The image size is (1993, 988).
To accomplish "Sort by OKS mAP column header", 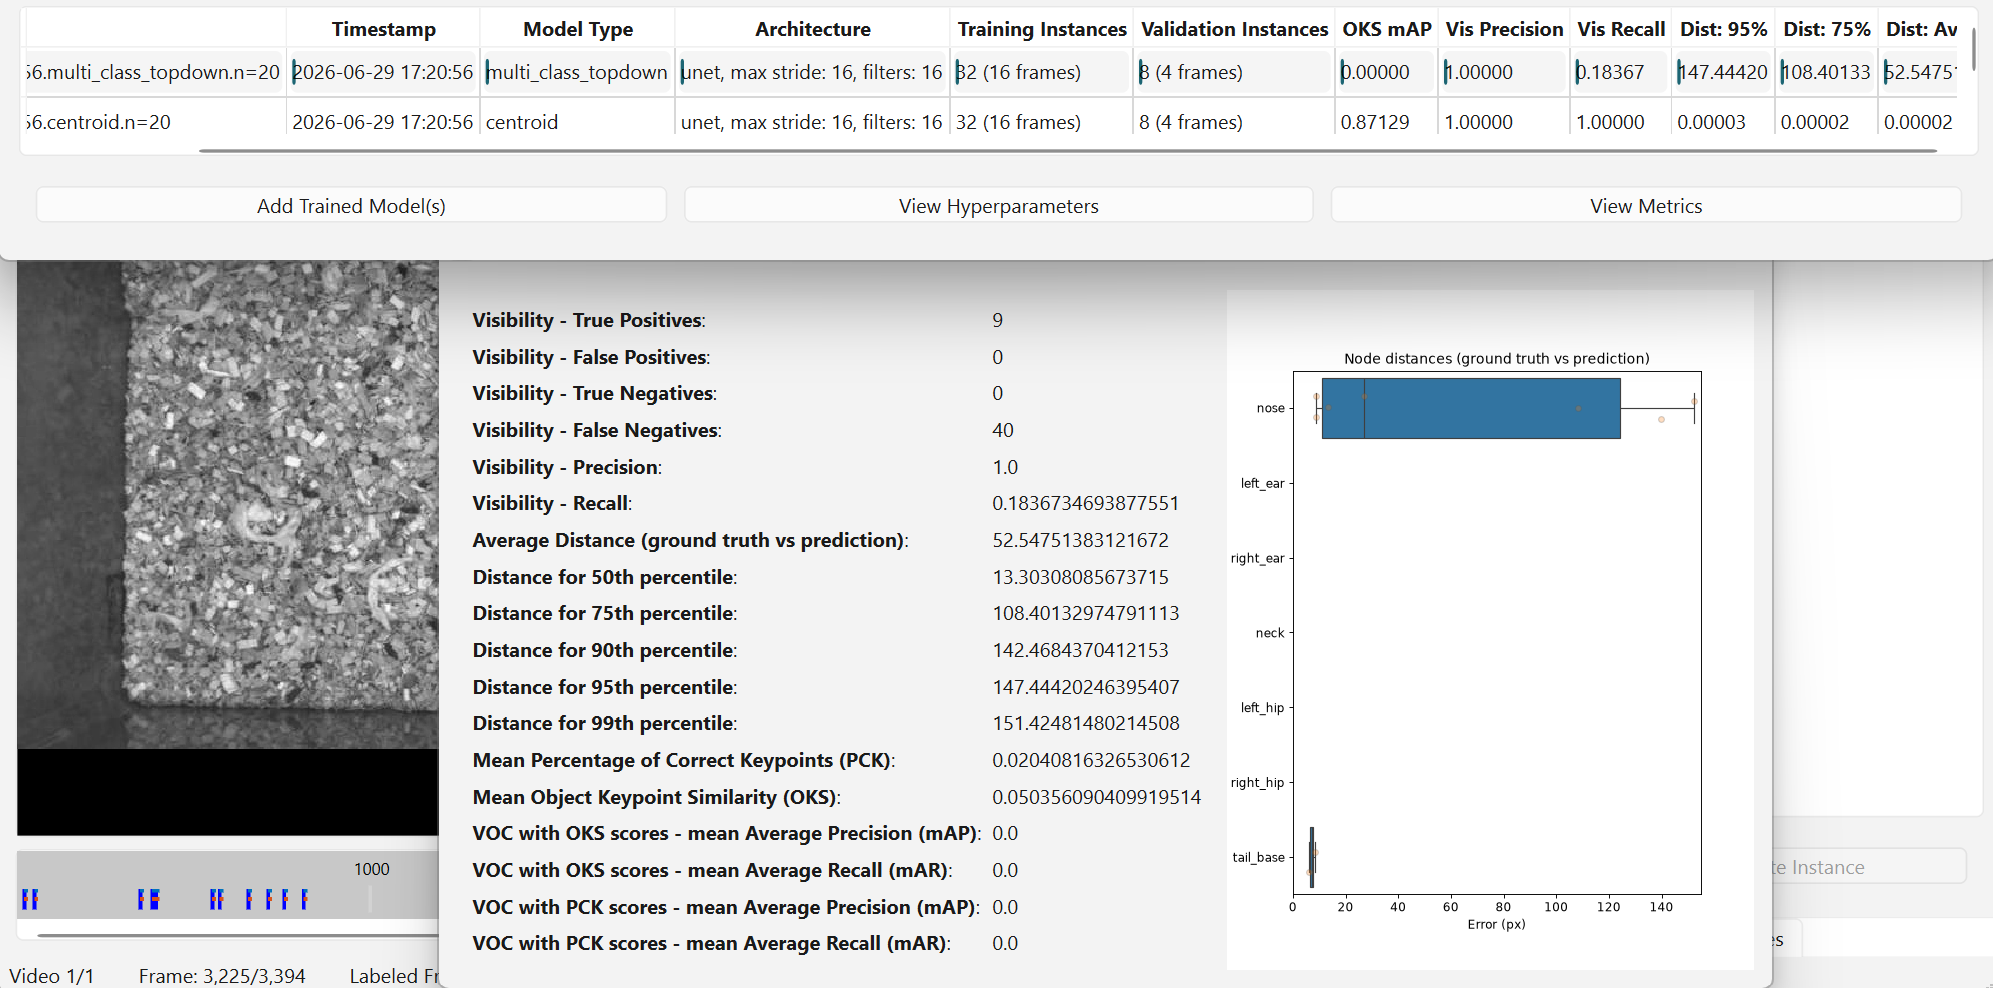I will [1387, 29].
